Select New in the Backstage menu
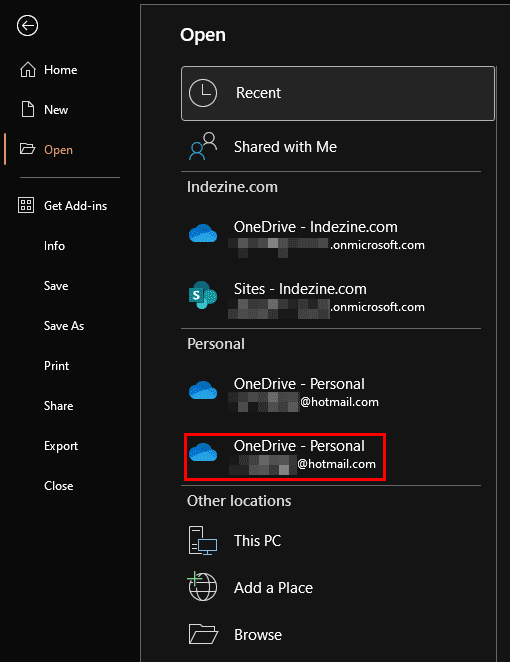This screenshot has height=662, width=510. [x=56, y=110]
